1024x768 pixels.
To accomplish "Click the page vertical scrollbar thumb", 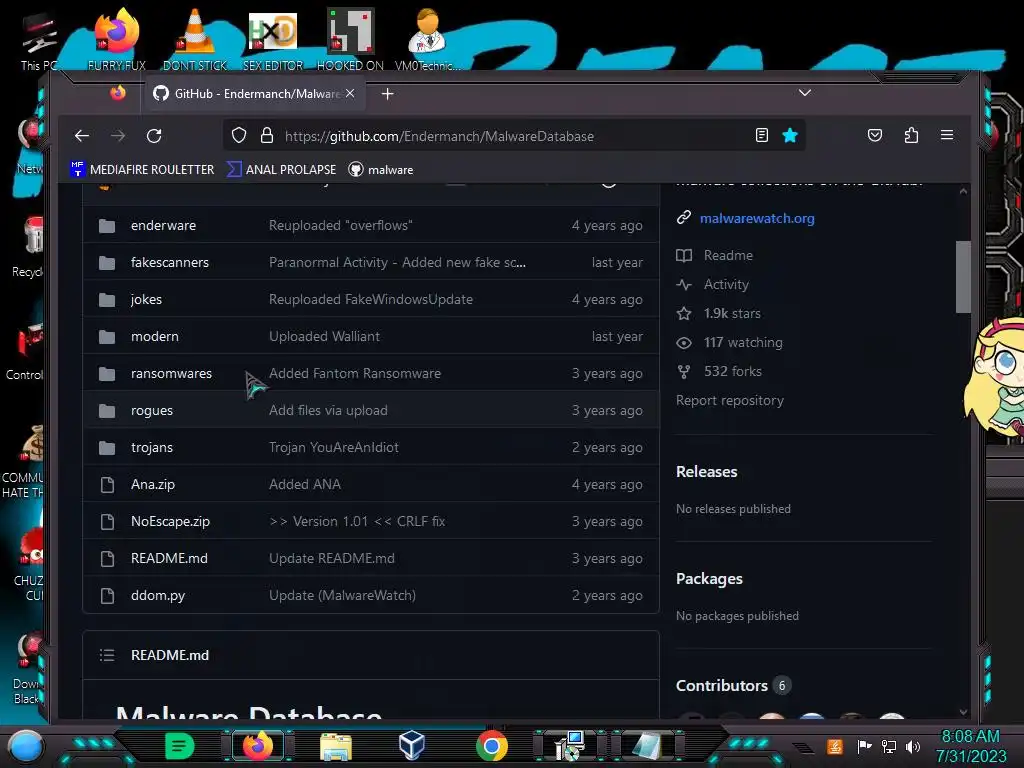I will tap(963, 277).
